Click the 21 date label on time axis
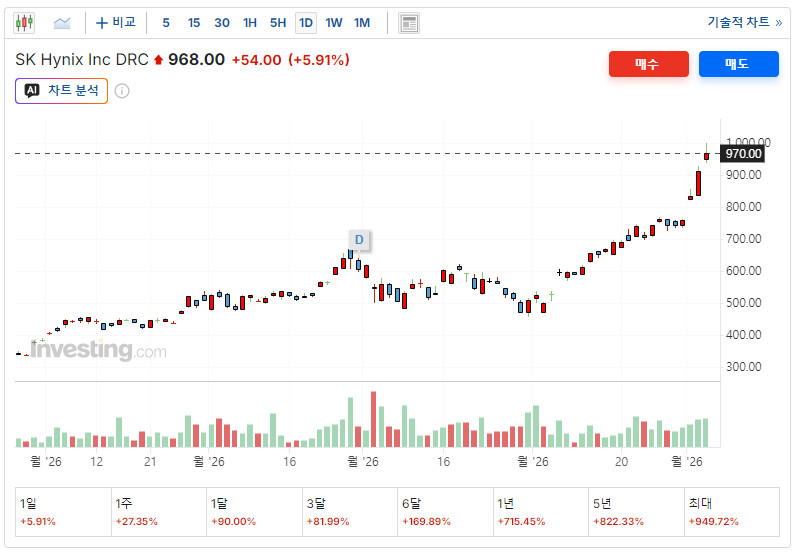This screenshot has height=552, width=794. coord(150,462)
